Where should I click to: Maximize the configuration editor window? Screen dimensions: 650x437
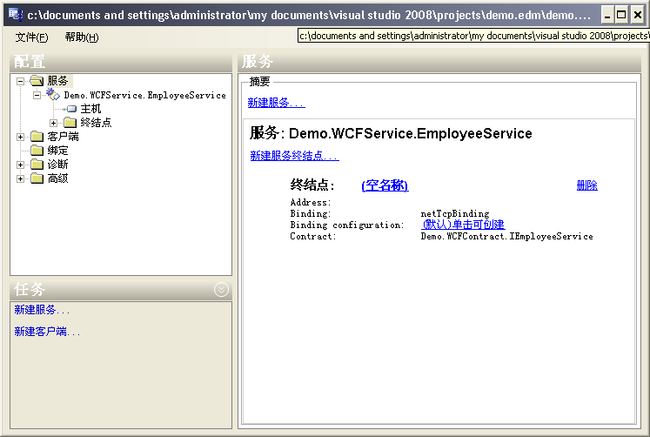(x=621, y=15)
